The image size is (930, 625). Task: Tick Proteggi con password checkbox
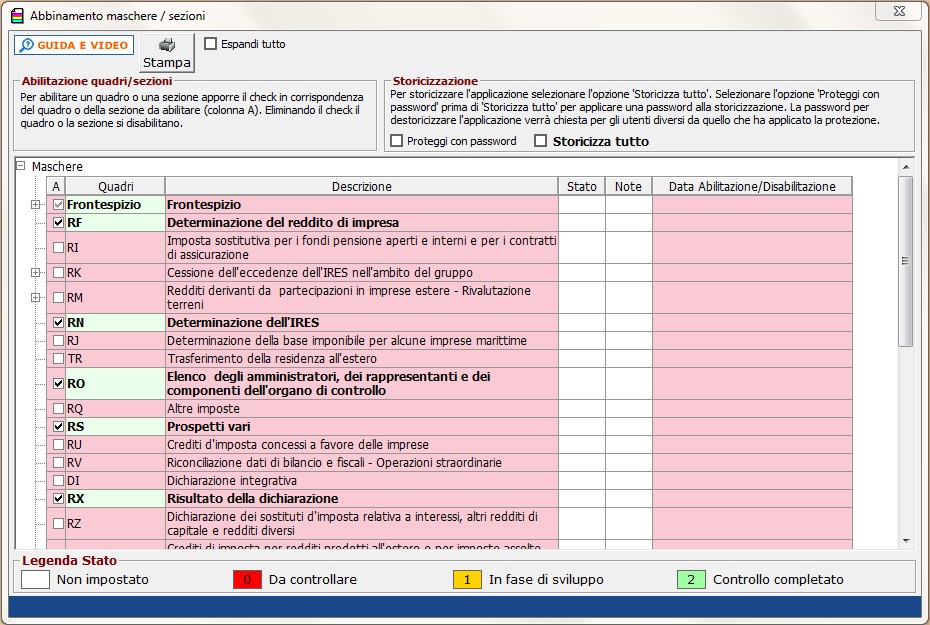coord(397,141)
